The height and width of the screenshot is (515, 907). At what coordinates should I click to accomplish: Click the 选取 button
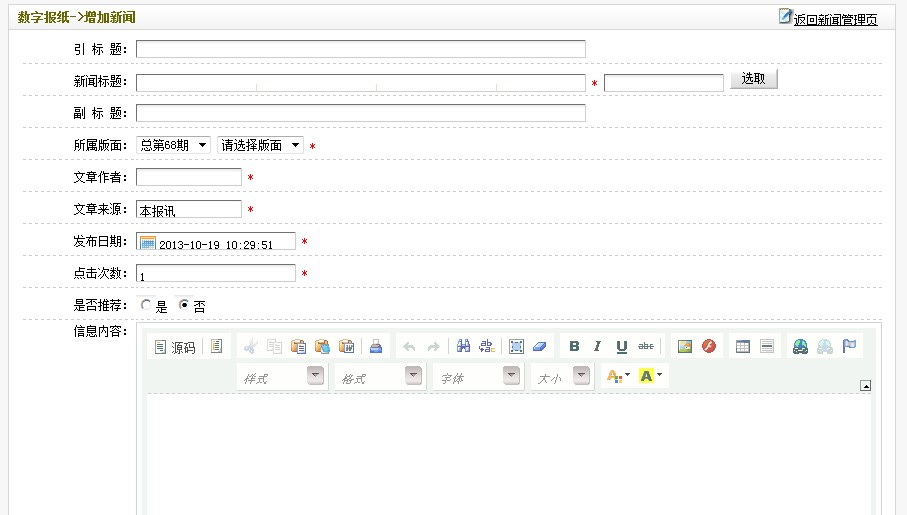(754, 79)
